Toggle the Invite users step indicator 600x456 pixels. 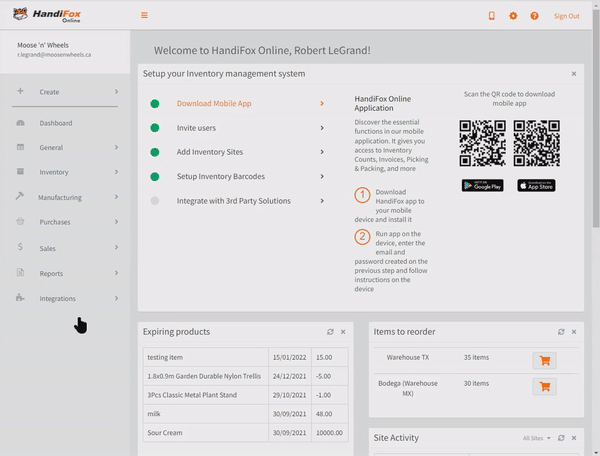click(x=154, y=128)
